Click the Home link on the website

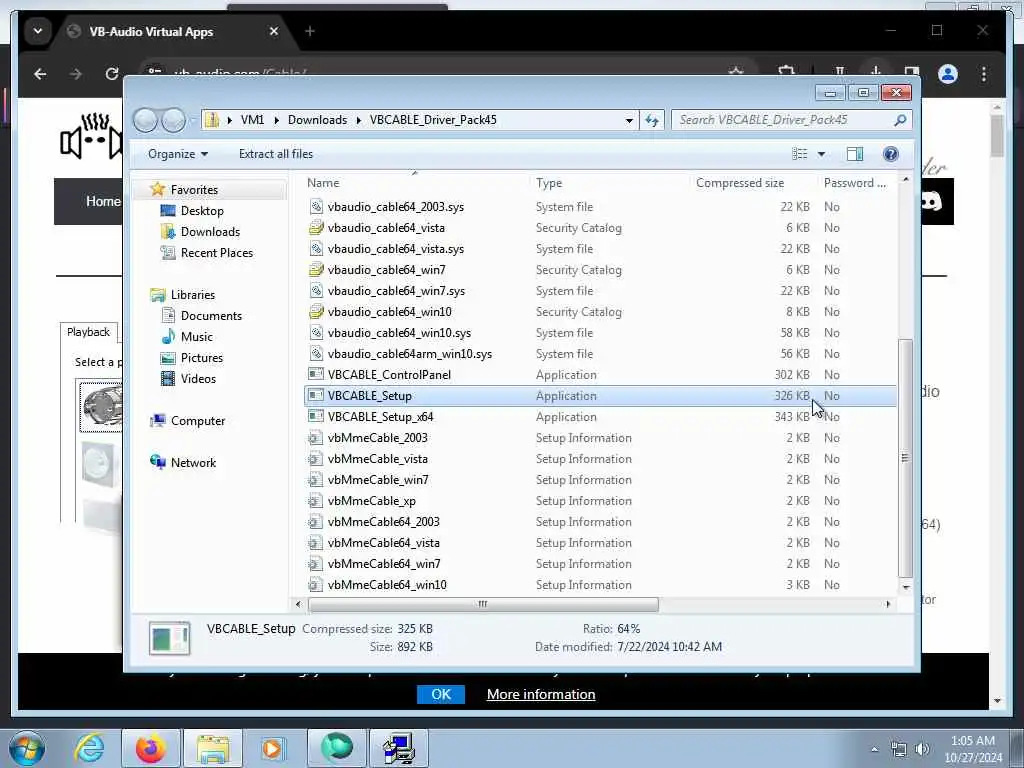(103, 201)
